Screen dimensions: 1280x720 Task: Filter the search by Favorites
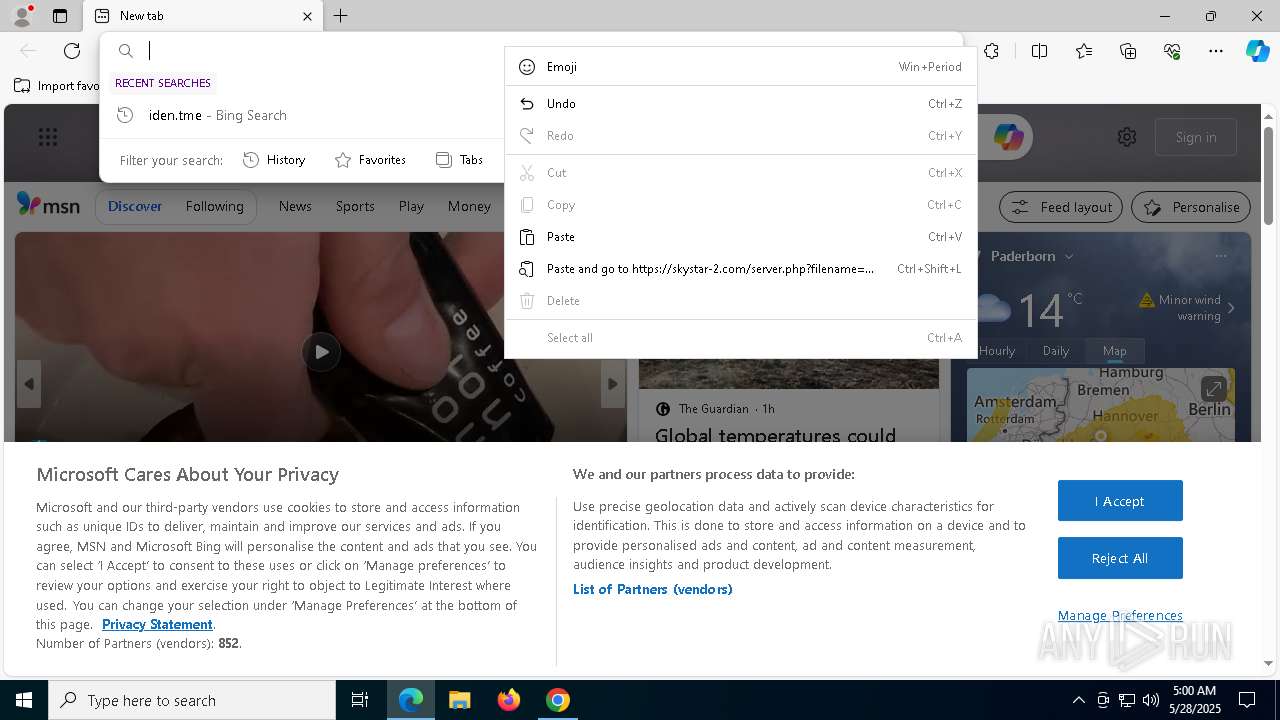(371, 160)
